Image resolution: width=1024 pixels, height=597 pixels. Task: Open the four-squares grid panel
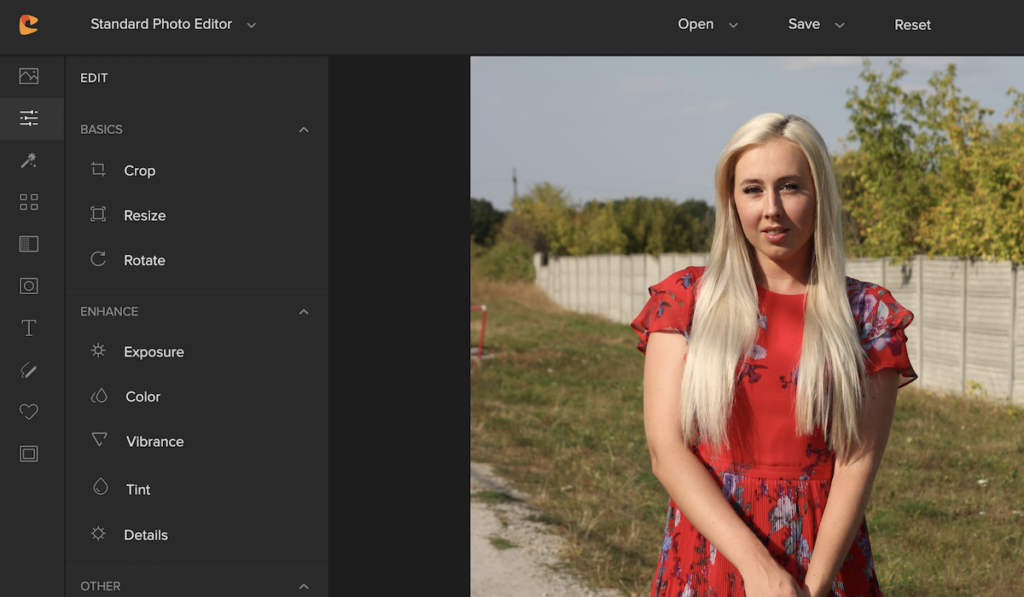coord(29,202)
